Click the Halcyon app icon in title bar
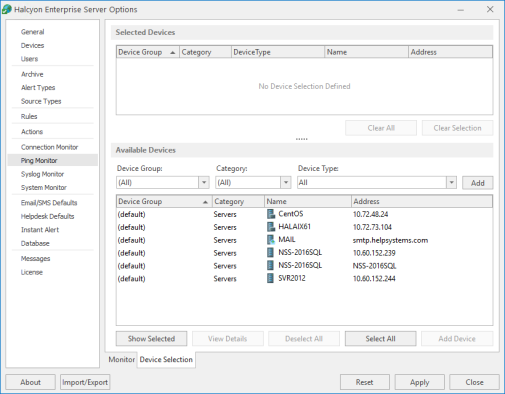This screenshot has height=394, width=505. (7, 9)
